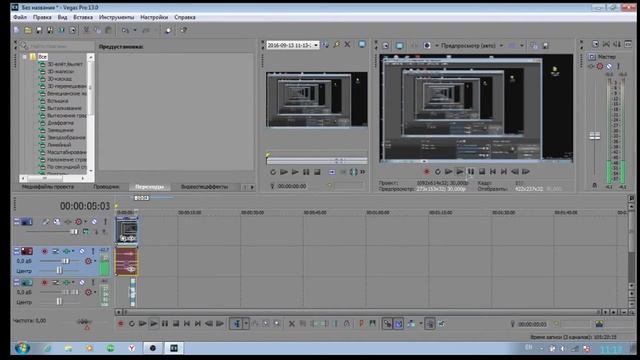Screen dimensions: 640x360
Task: Click the Open project folder icon
Action: coord(28,30)
